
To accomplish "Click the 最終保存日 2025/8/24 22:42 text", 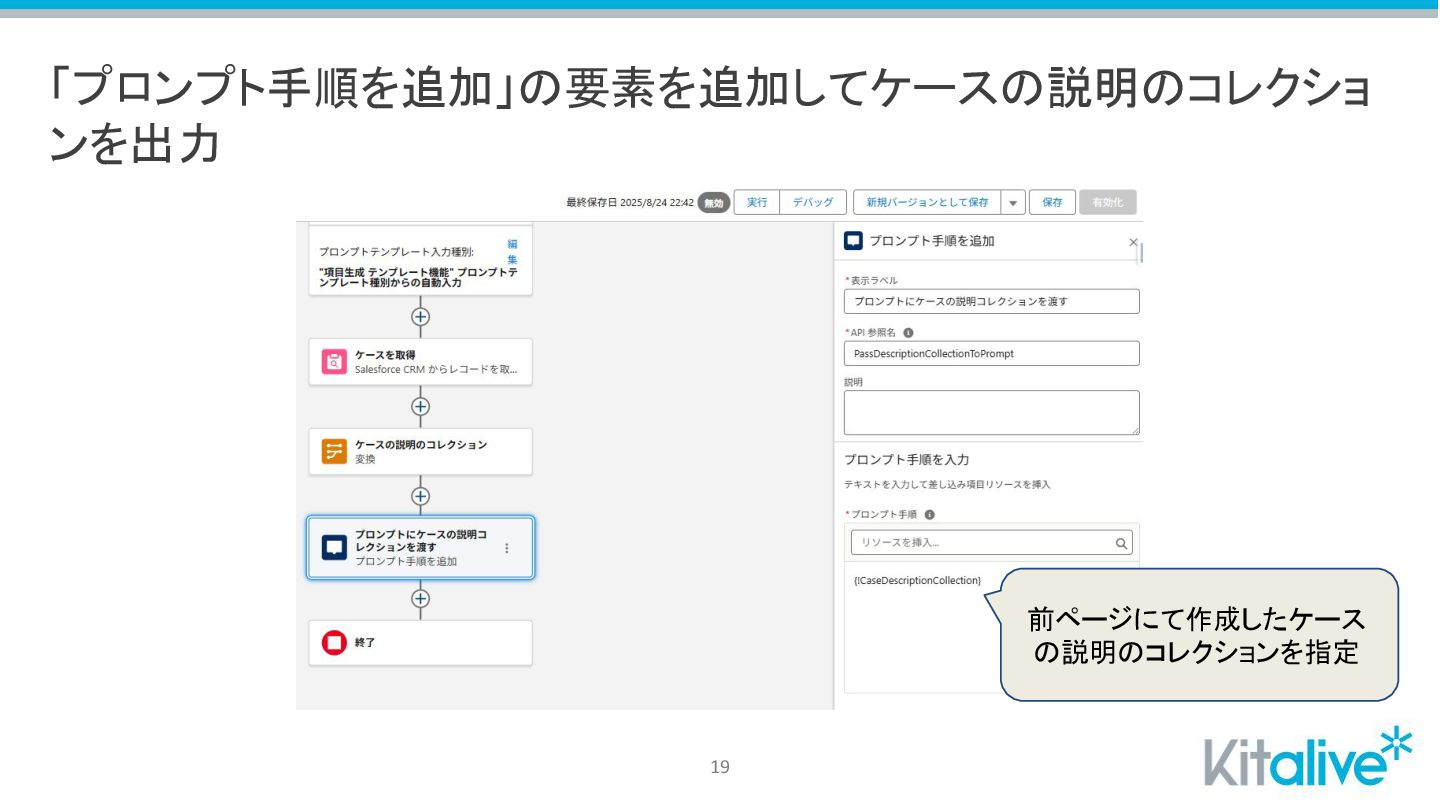I will pyautogui.click(x=630, y=202).
